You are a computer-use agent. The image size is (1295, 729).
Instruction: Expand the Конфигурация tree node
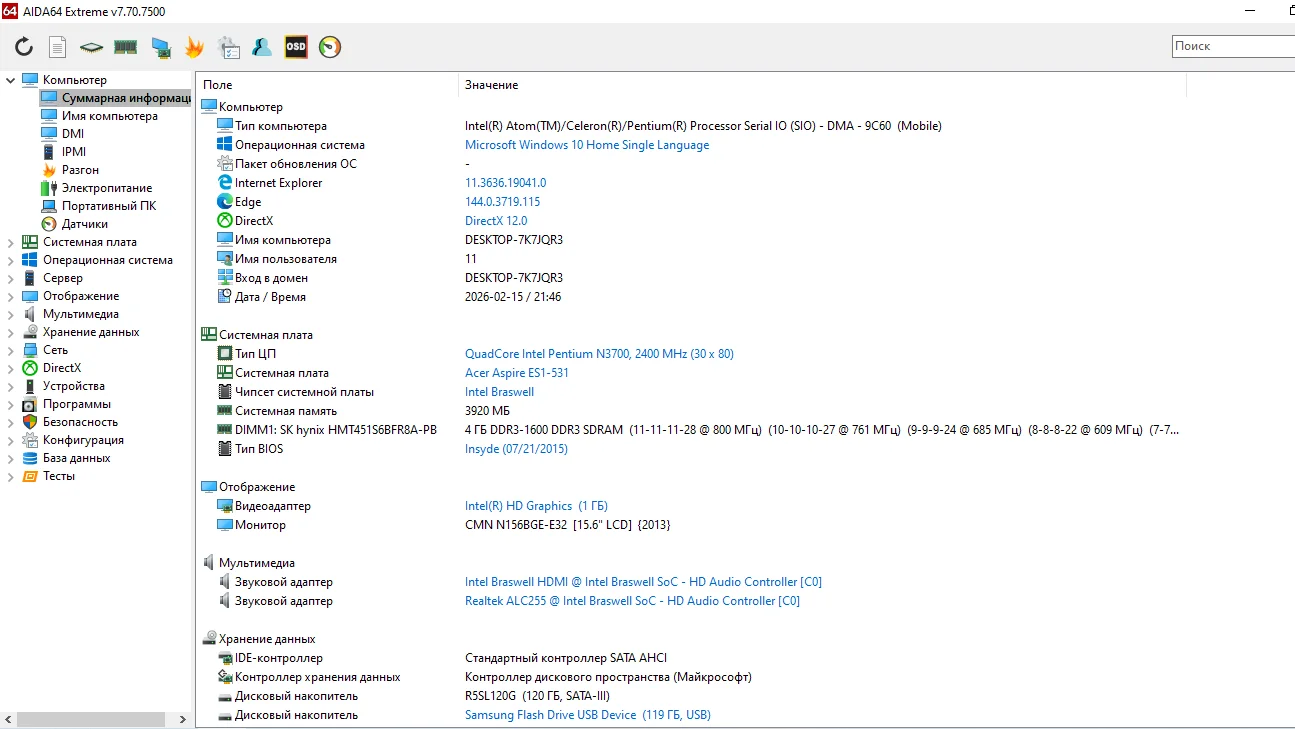click(11, 440)
